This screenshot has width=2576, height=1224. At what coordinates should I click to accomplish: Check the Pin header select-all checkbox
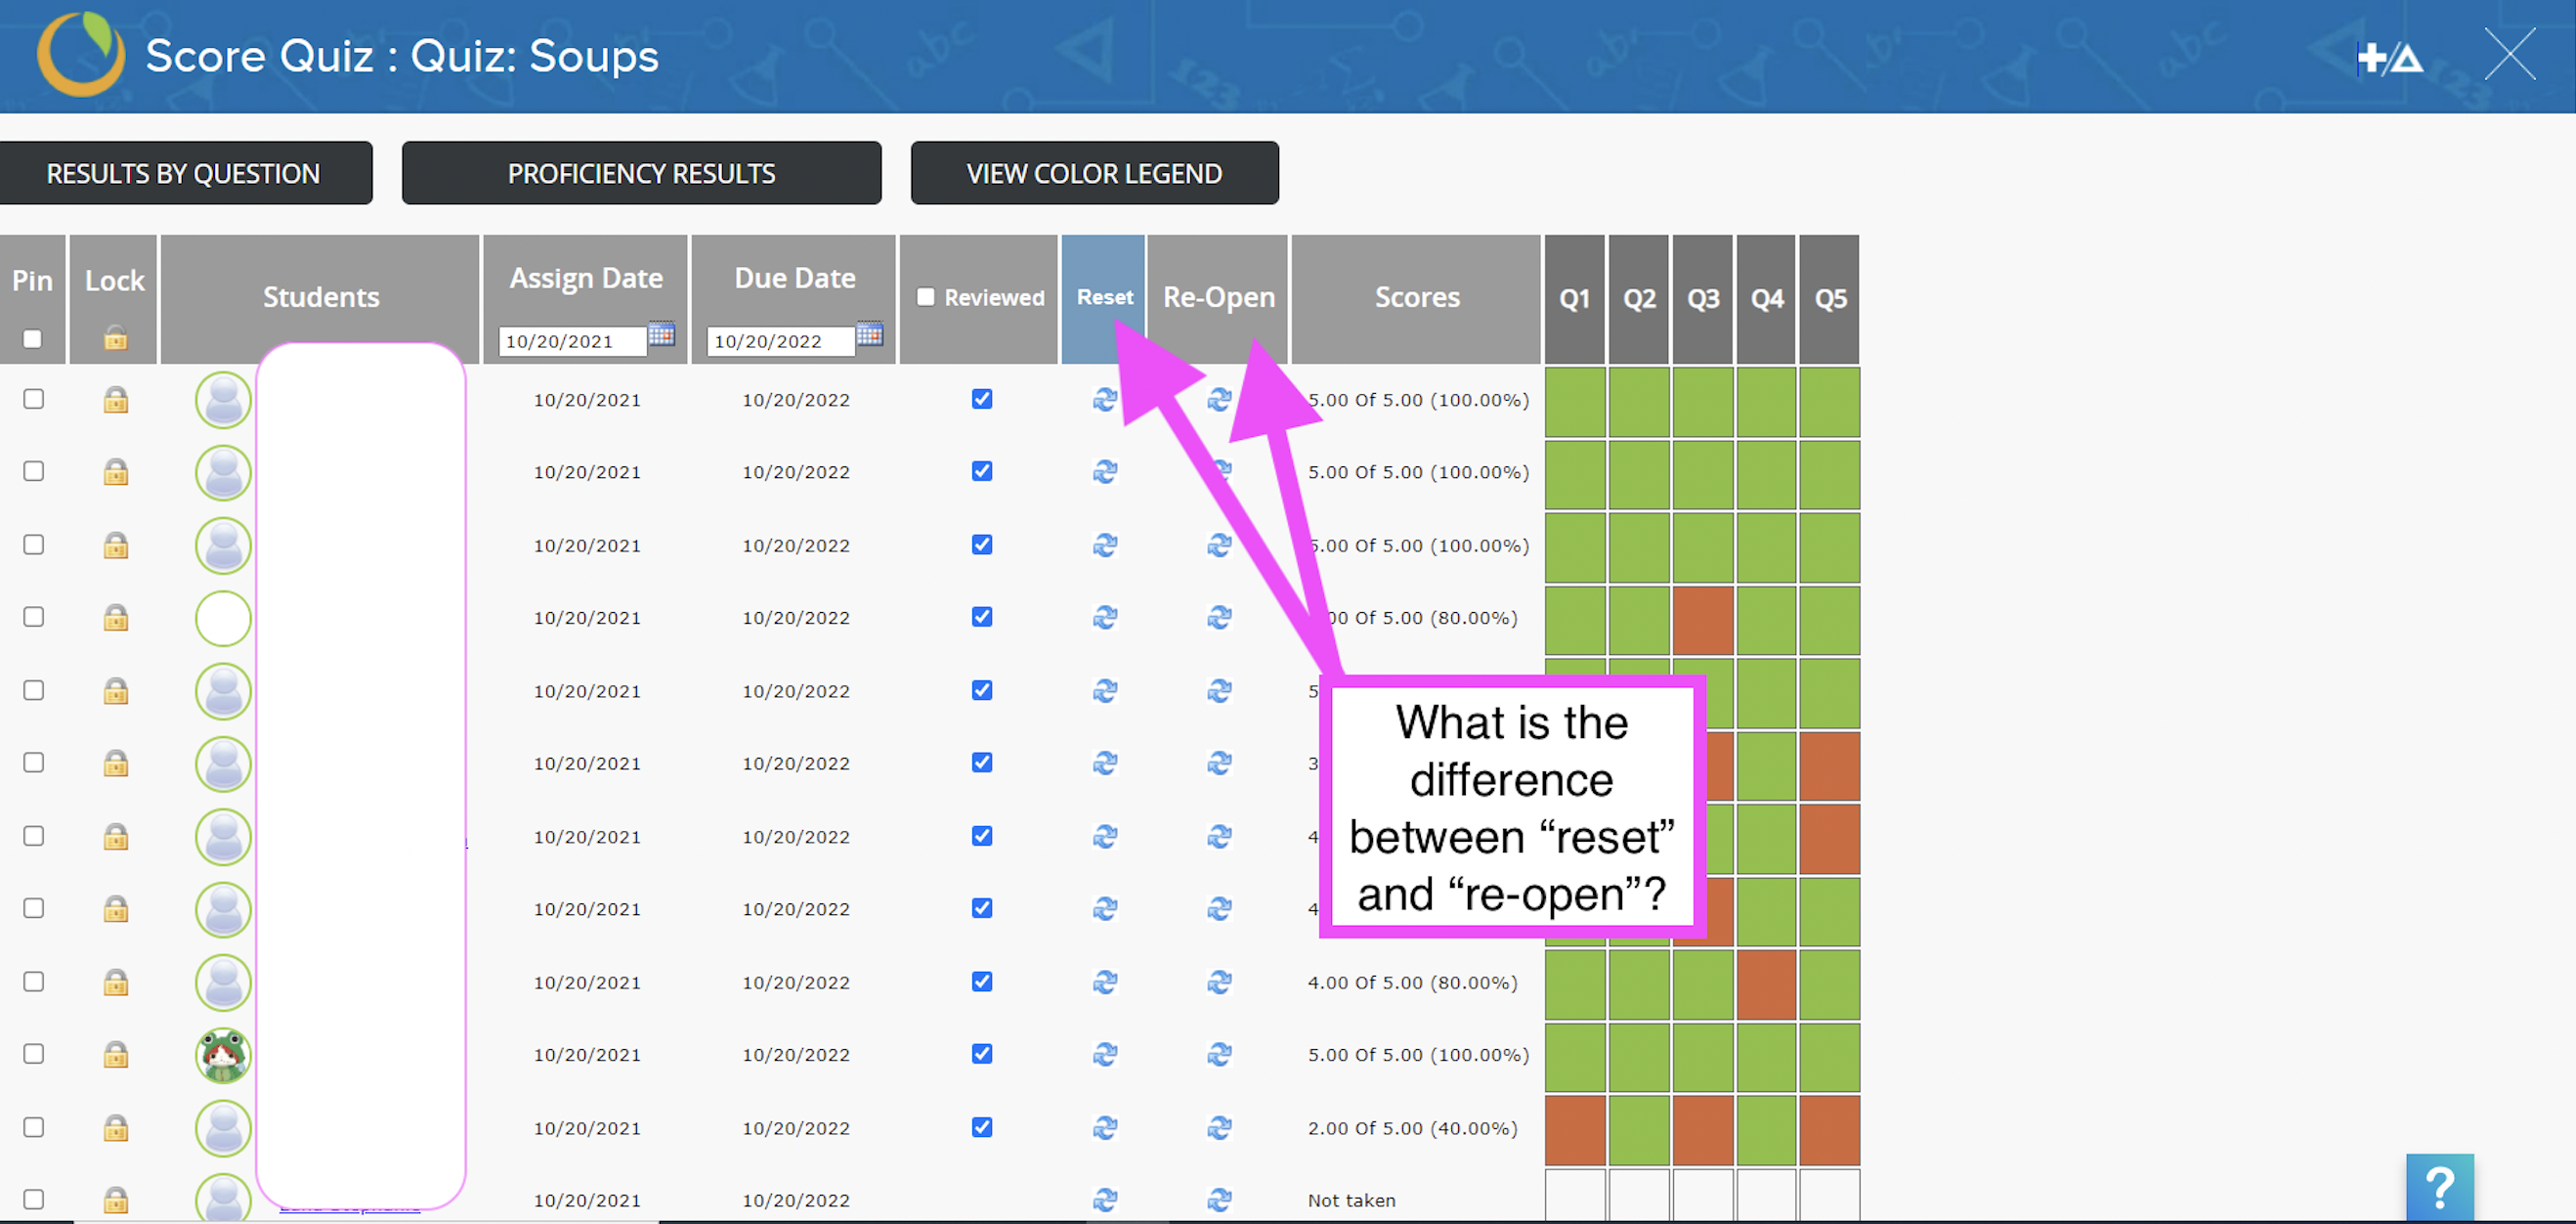click(x=33, y=339)
